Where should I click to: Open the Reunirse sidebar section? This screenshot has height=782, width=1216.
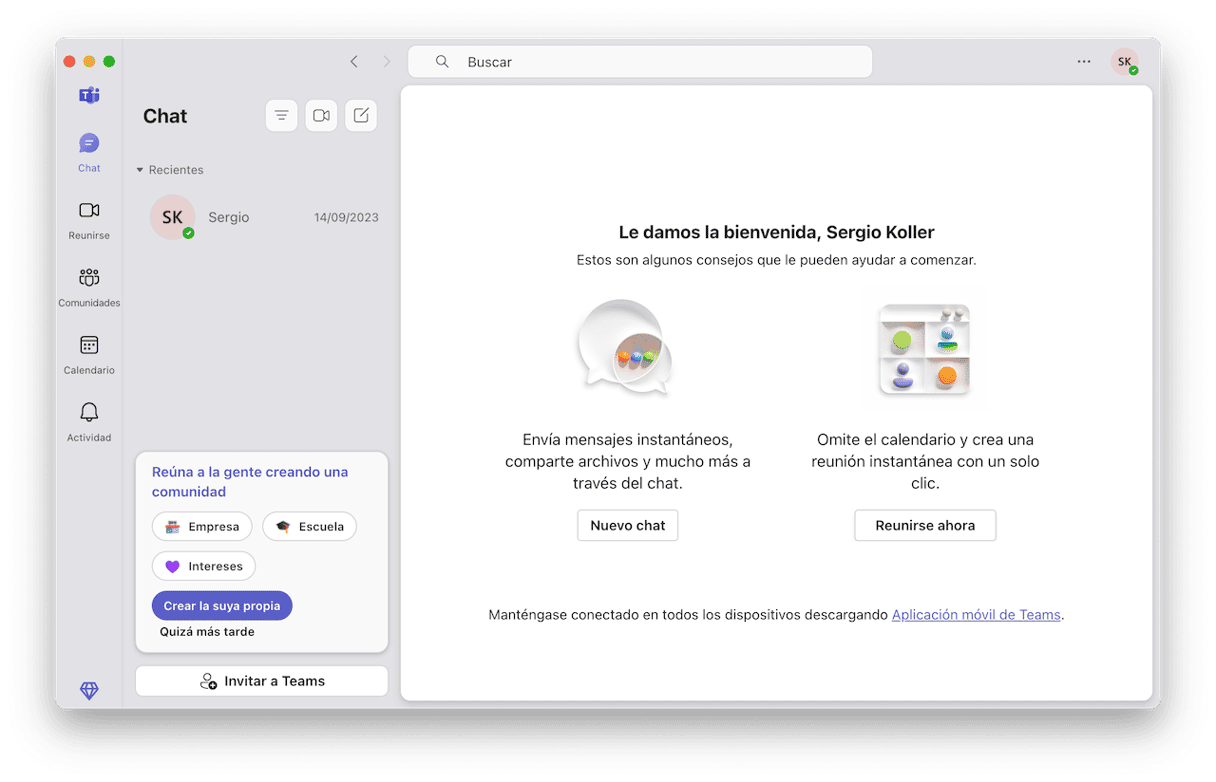tap(89, 220)
